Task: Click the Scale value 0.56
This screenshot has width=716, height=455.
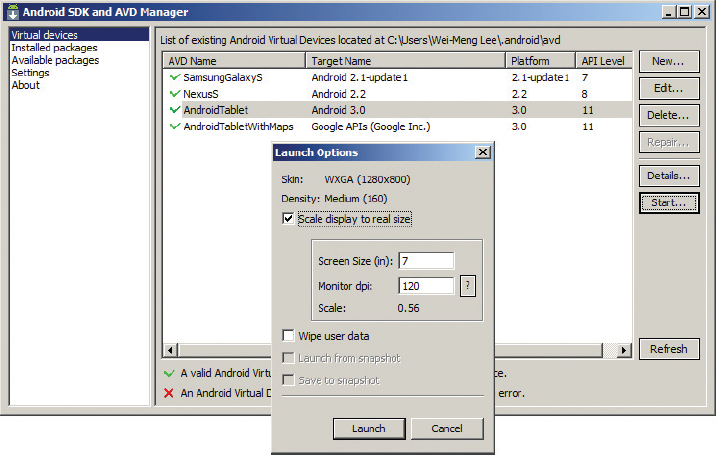Action: coord(408,308)
